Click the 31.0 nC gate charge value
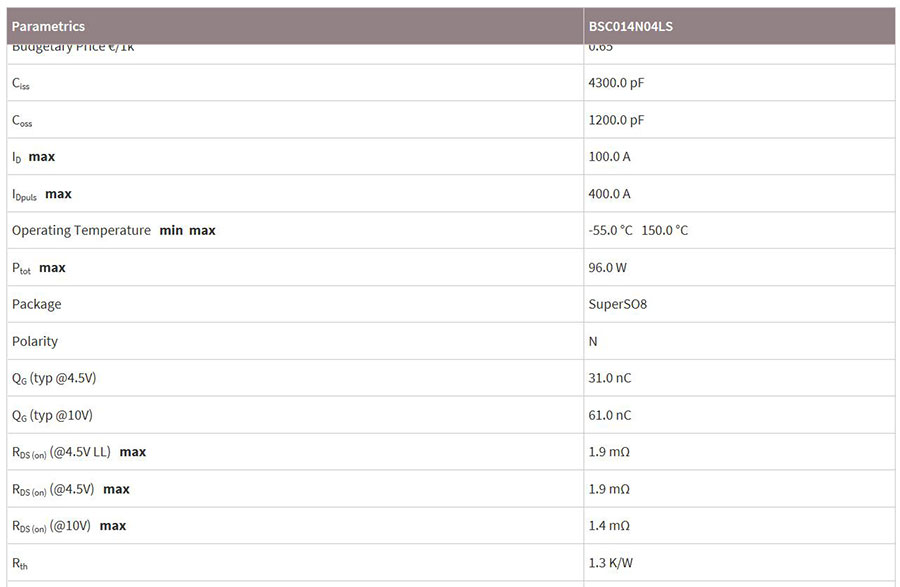 point(610,378)
